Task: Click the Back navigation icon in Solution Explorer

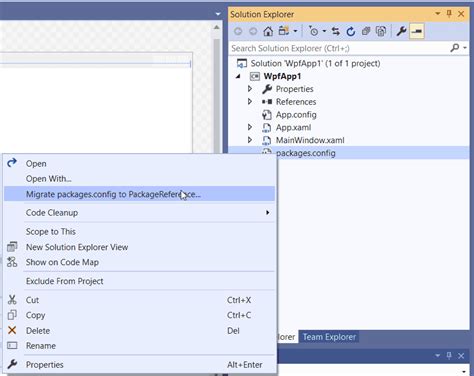Action: [x=238, y=31]
